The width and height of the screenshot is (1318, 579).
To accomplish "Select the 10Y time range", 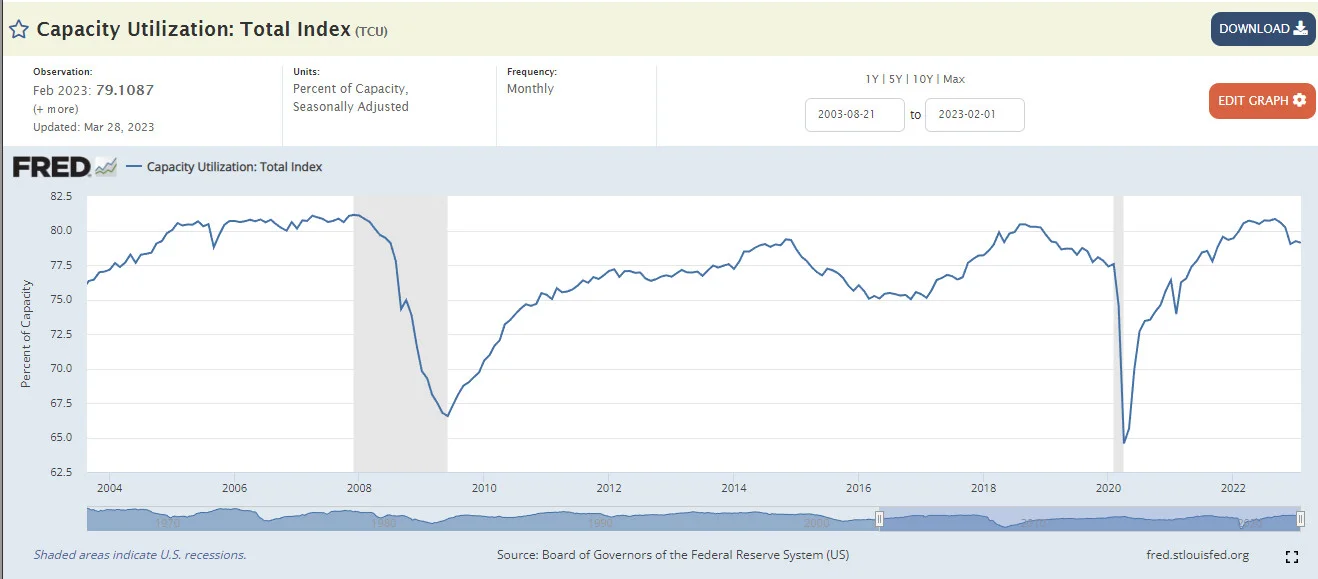I will click(924, 79).
